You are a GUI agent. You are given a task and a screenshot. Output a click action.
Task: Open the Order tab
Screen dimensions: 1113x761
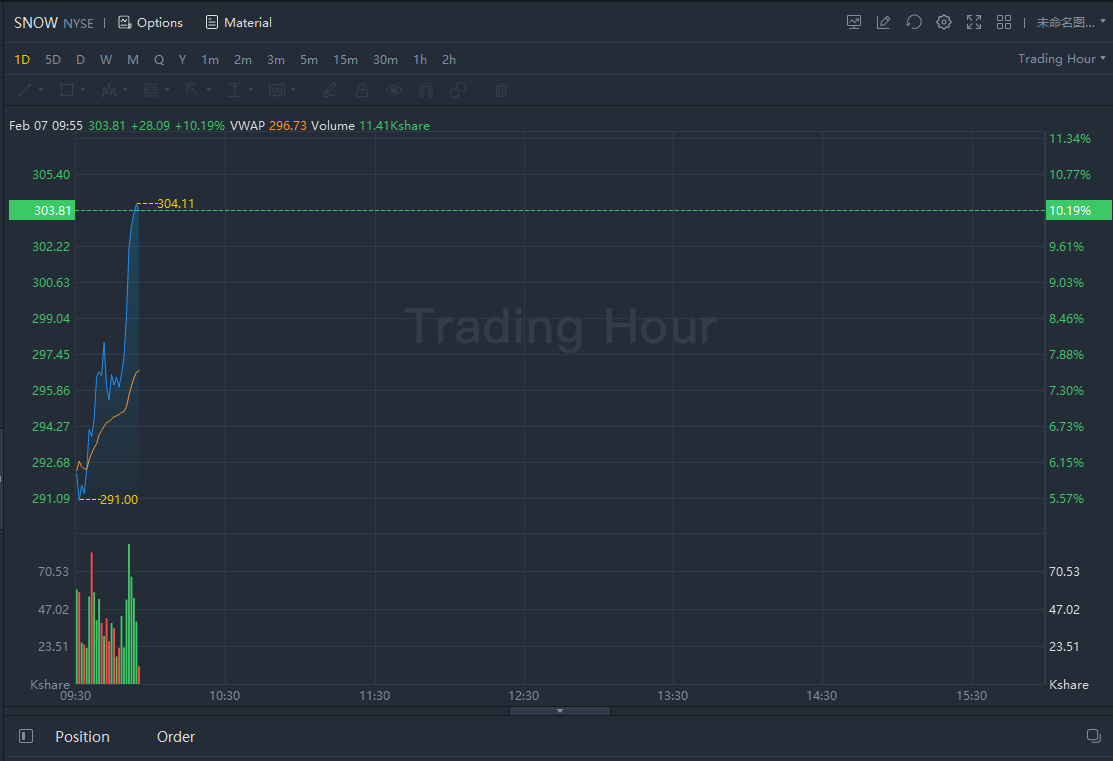tap(176, 737)
